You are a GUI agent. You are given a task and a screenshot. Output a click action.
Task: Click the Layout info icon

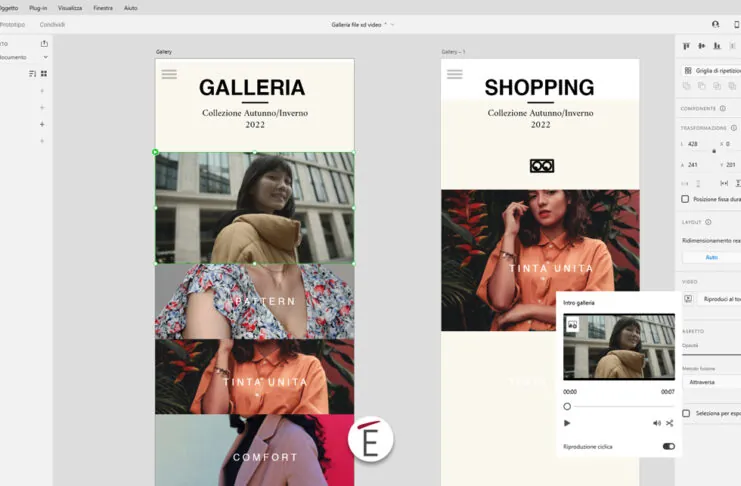(x=708, y=222)
